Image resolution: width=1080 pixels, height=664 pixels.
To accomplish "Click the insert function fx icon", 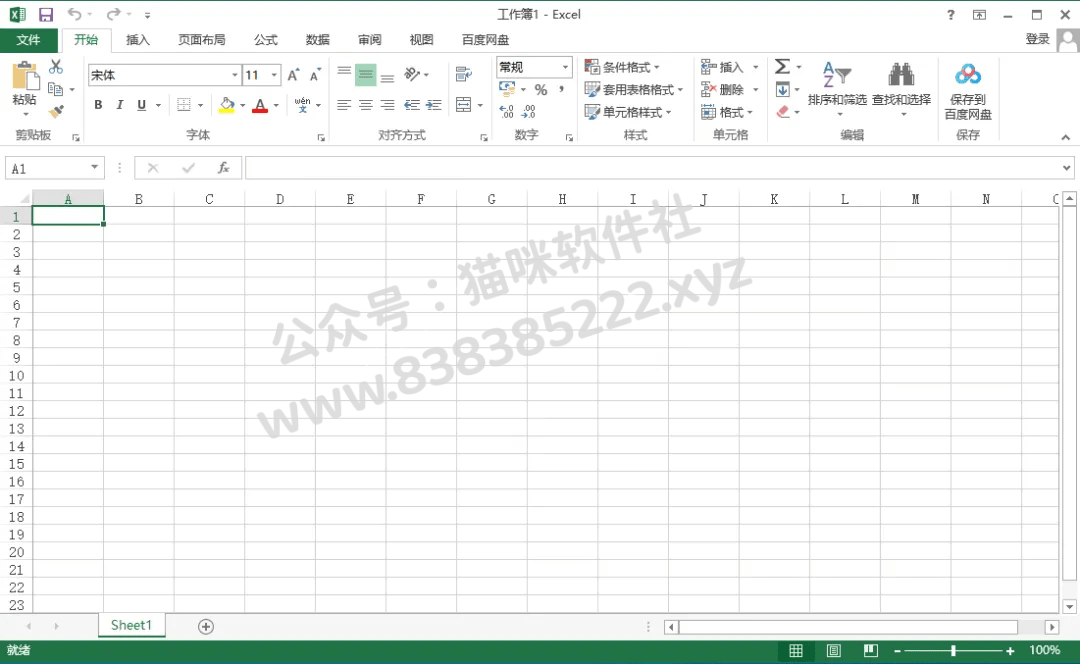I will pos(223,167).
